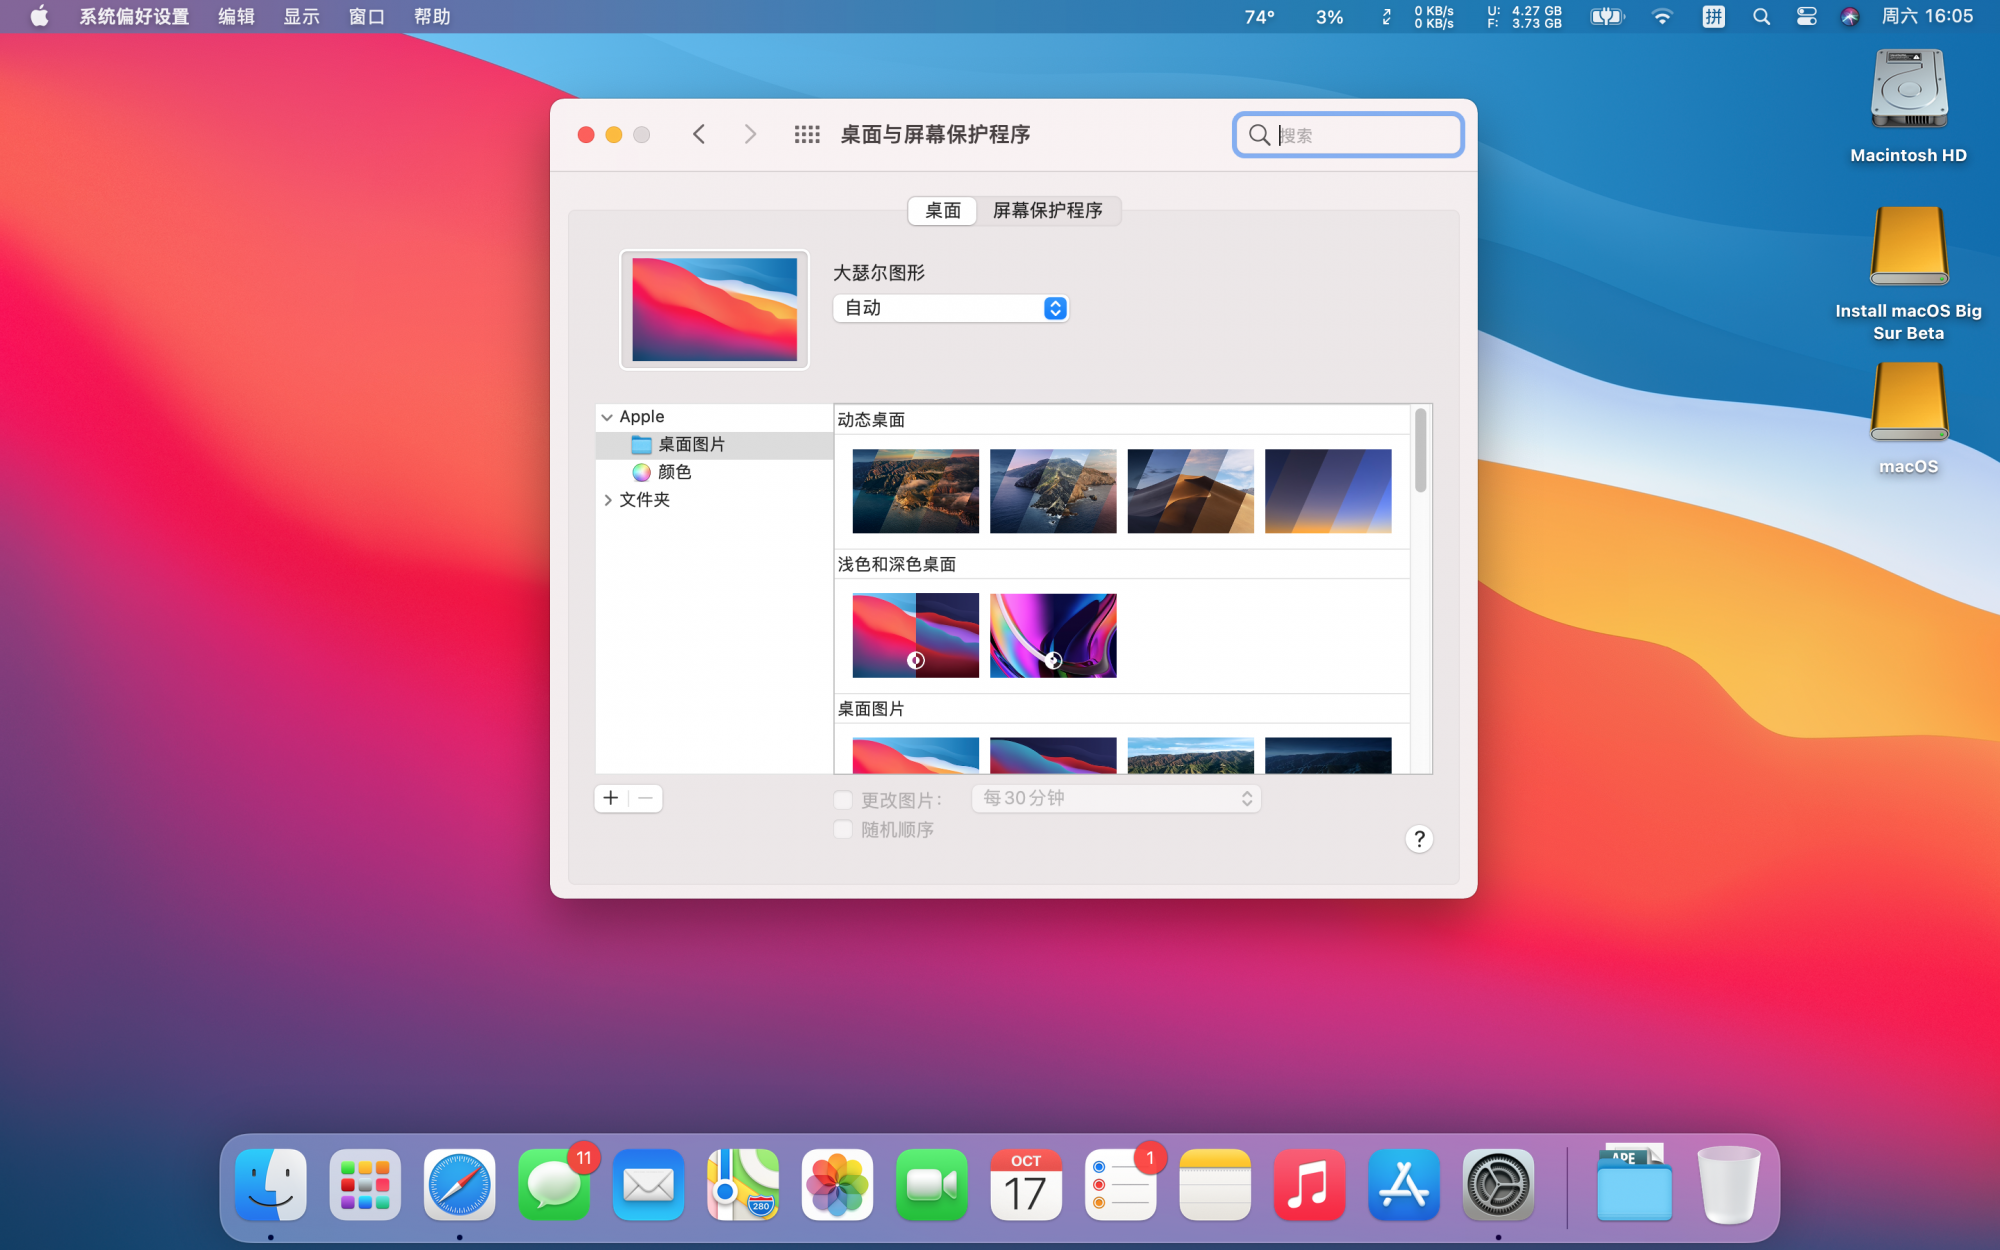2000x1250 pixels.
Task: Launch Safari from the Dock
Action: (460, 1185)
